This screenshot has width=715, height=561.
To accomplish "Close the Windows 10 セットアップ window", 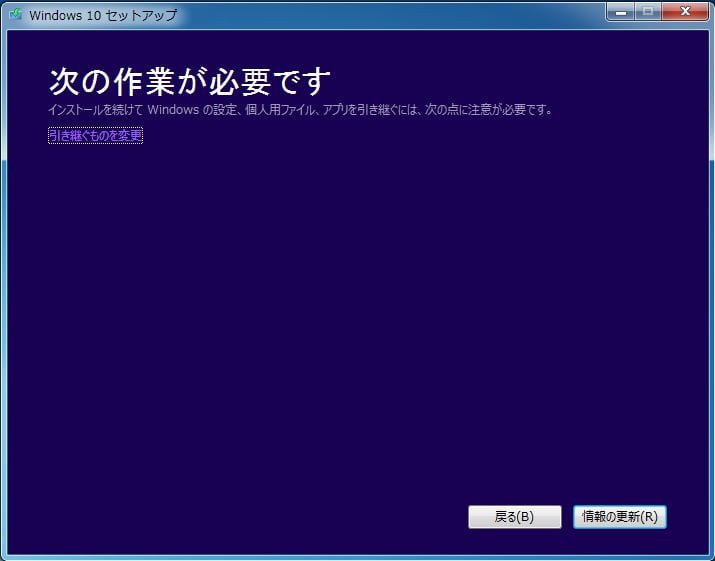I will [686, 11].
